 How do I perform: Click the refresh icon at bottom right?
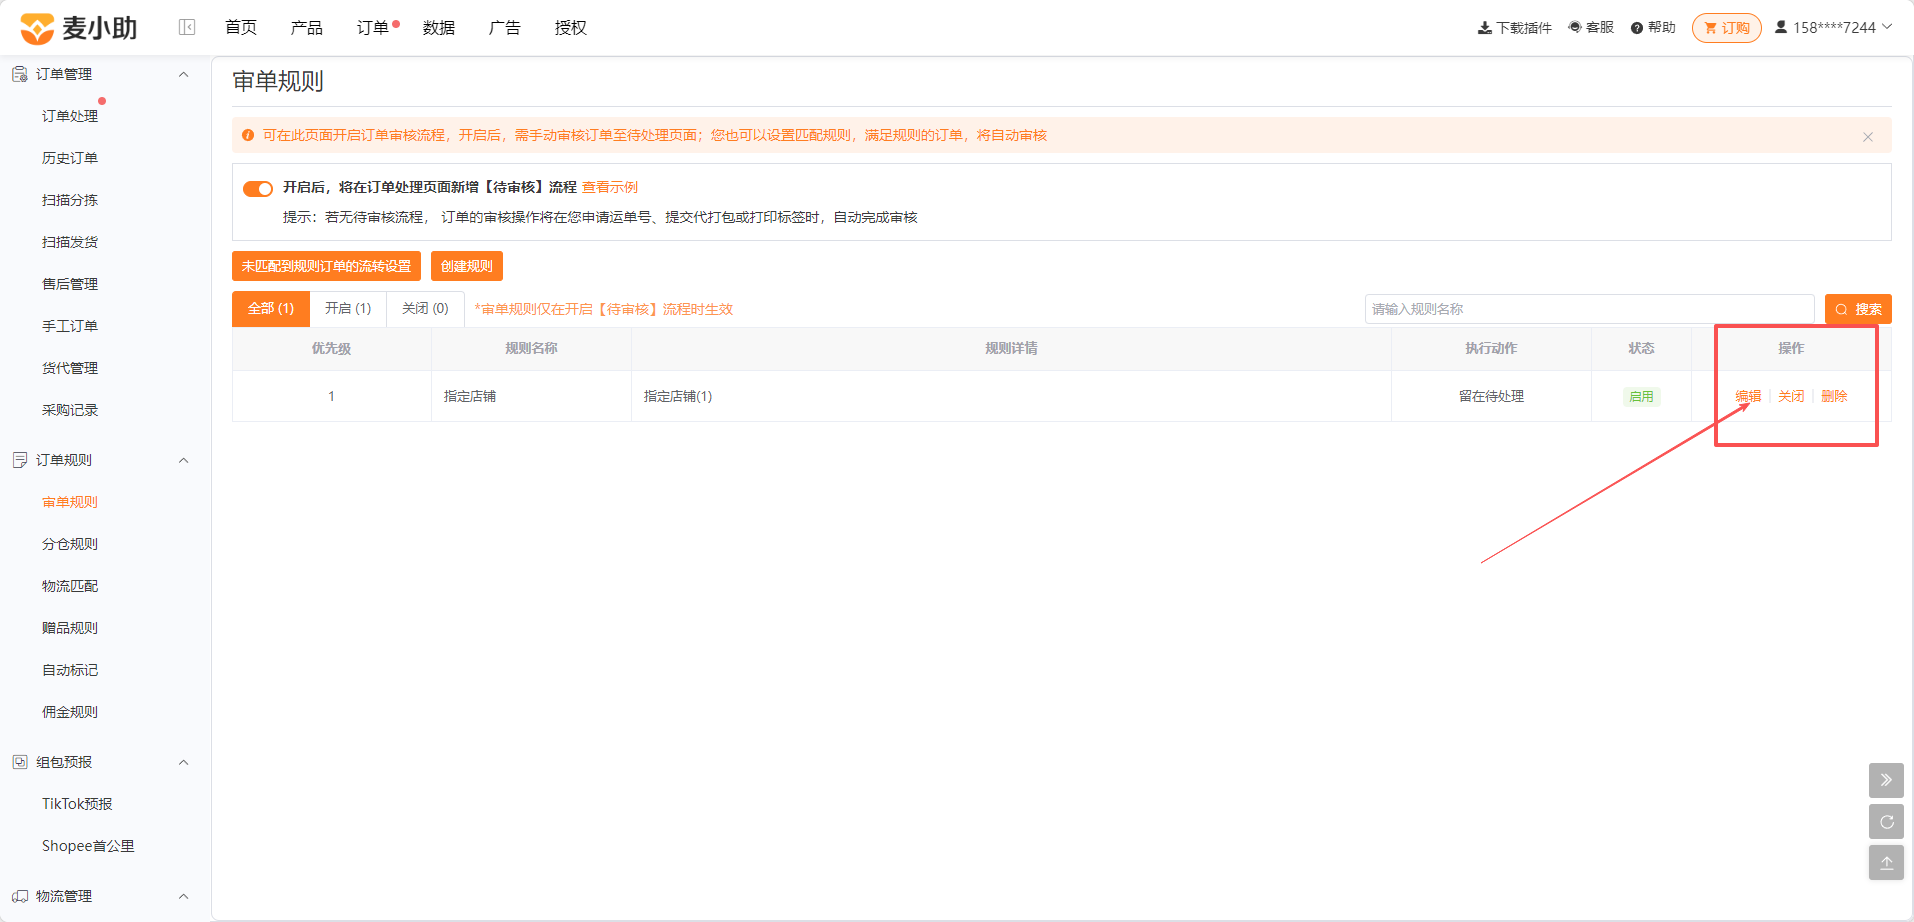pos(1886,822)
